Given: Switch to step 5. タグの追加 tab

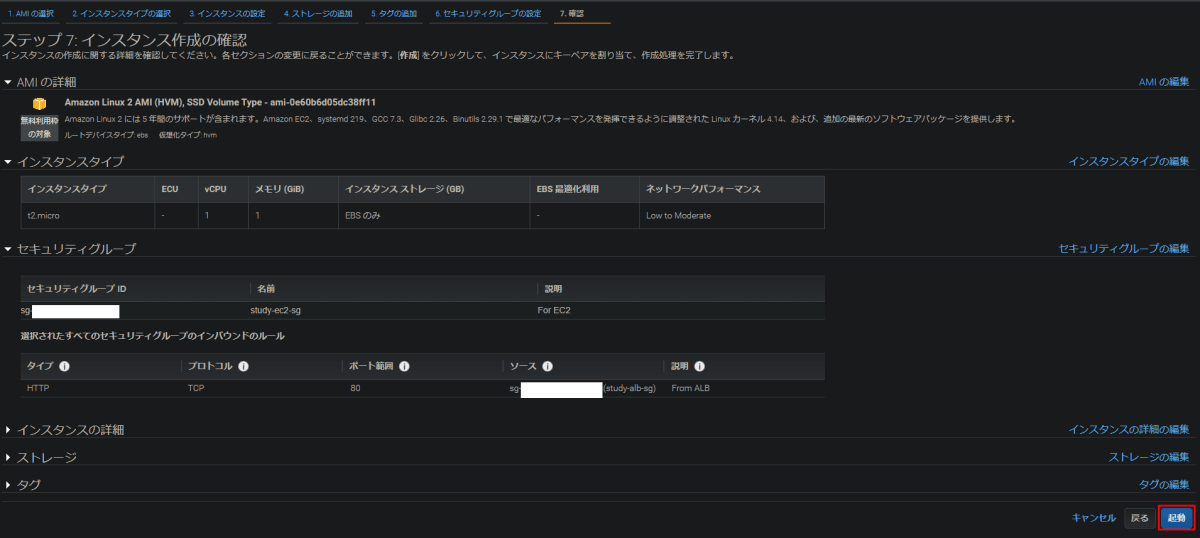Looking at the screenshot, I should 394,14.
